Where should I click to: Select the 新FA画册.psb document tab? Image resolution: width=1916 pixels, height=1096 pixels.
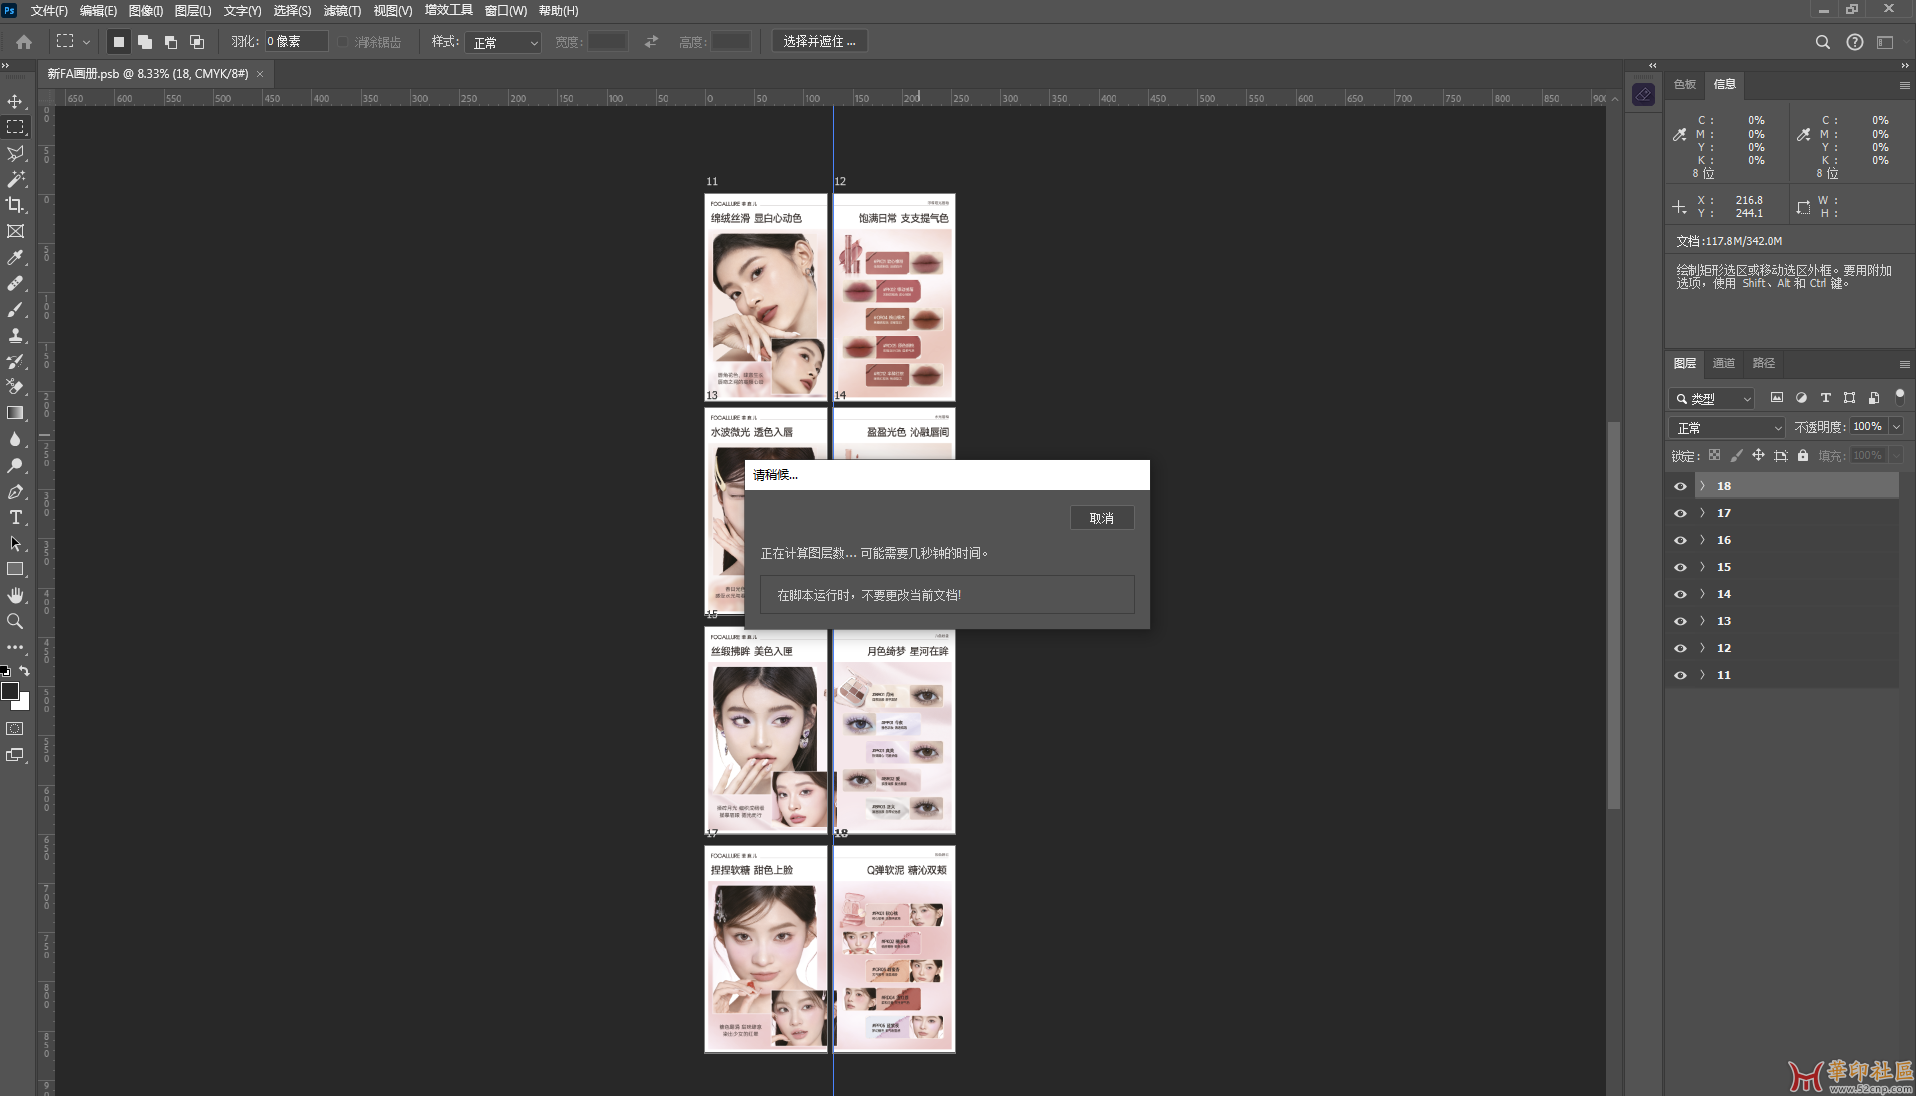point(148,74)
